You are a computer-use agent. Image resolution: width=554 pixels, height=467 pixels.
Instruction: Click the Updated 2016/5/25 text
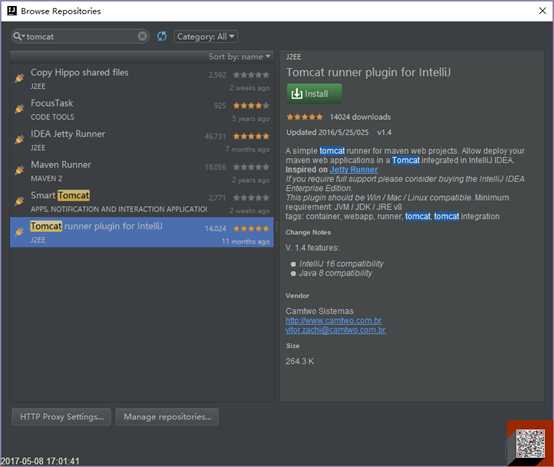click(x=327, y=132)
